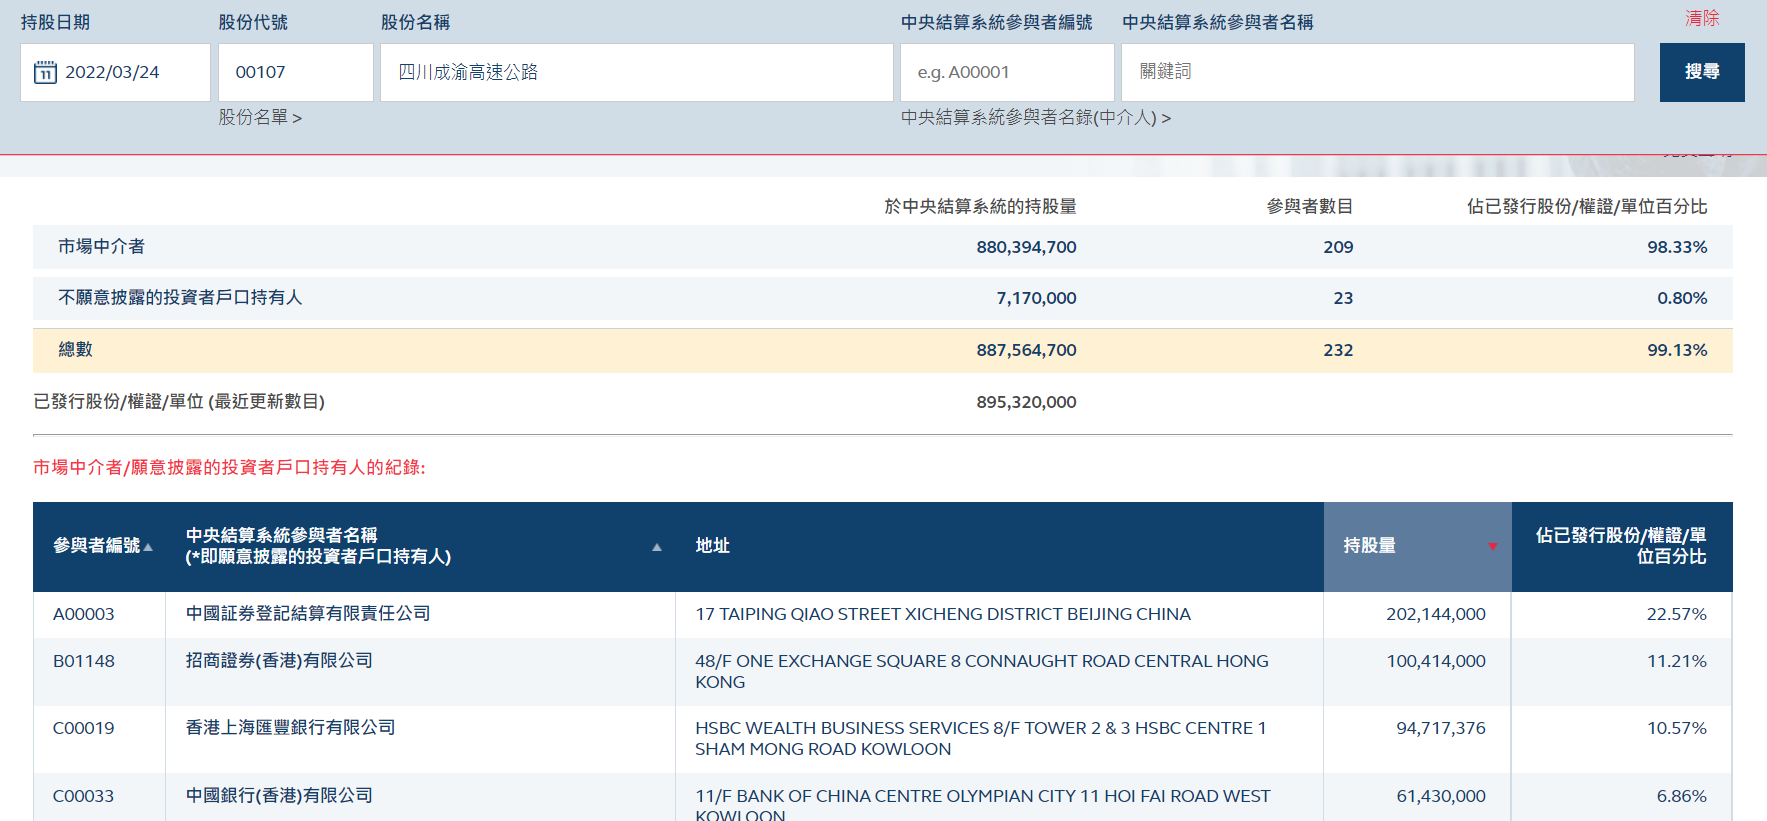Select shareholding value 94,717,376
Screen dimensions: 1767x821
(1441, 728)
